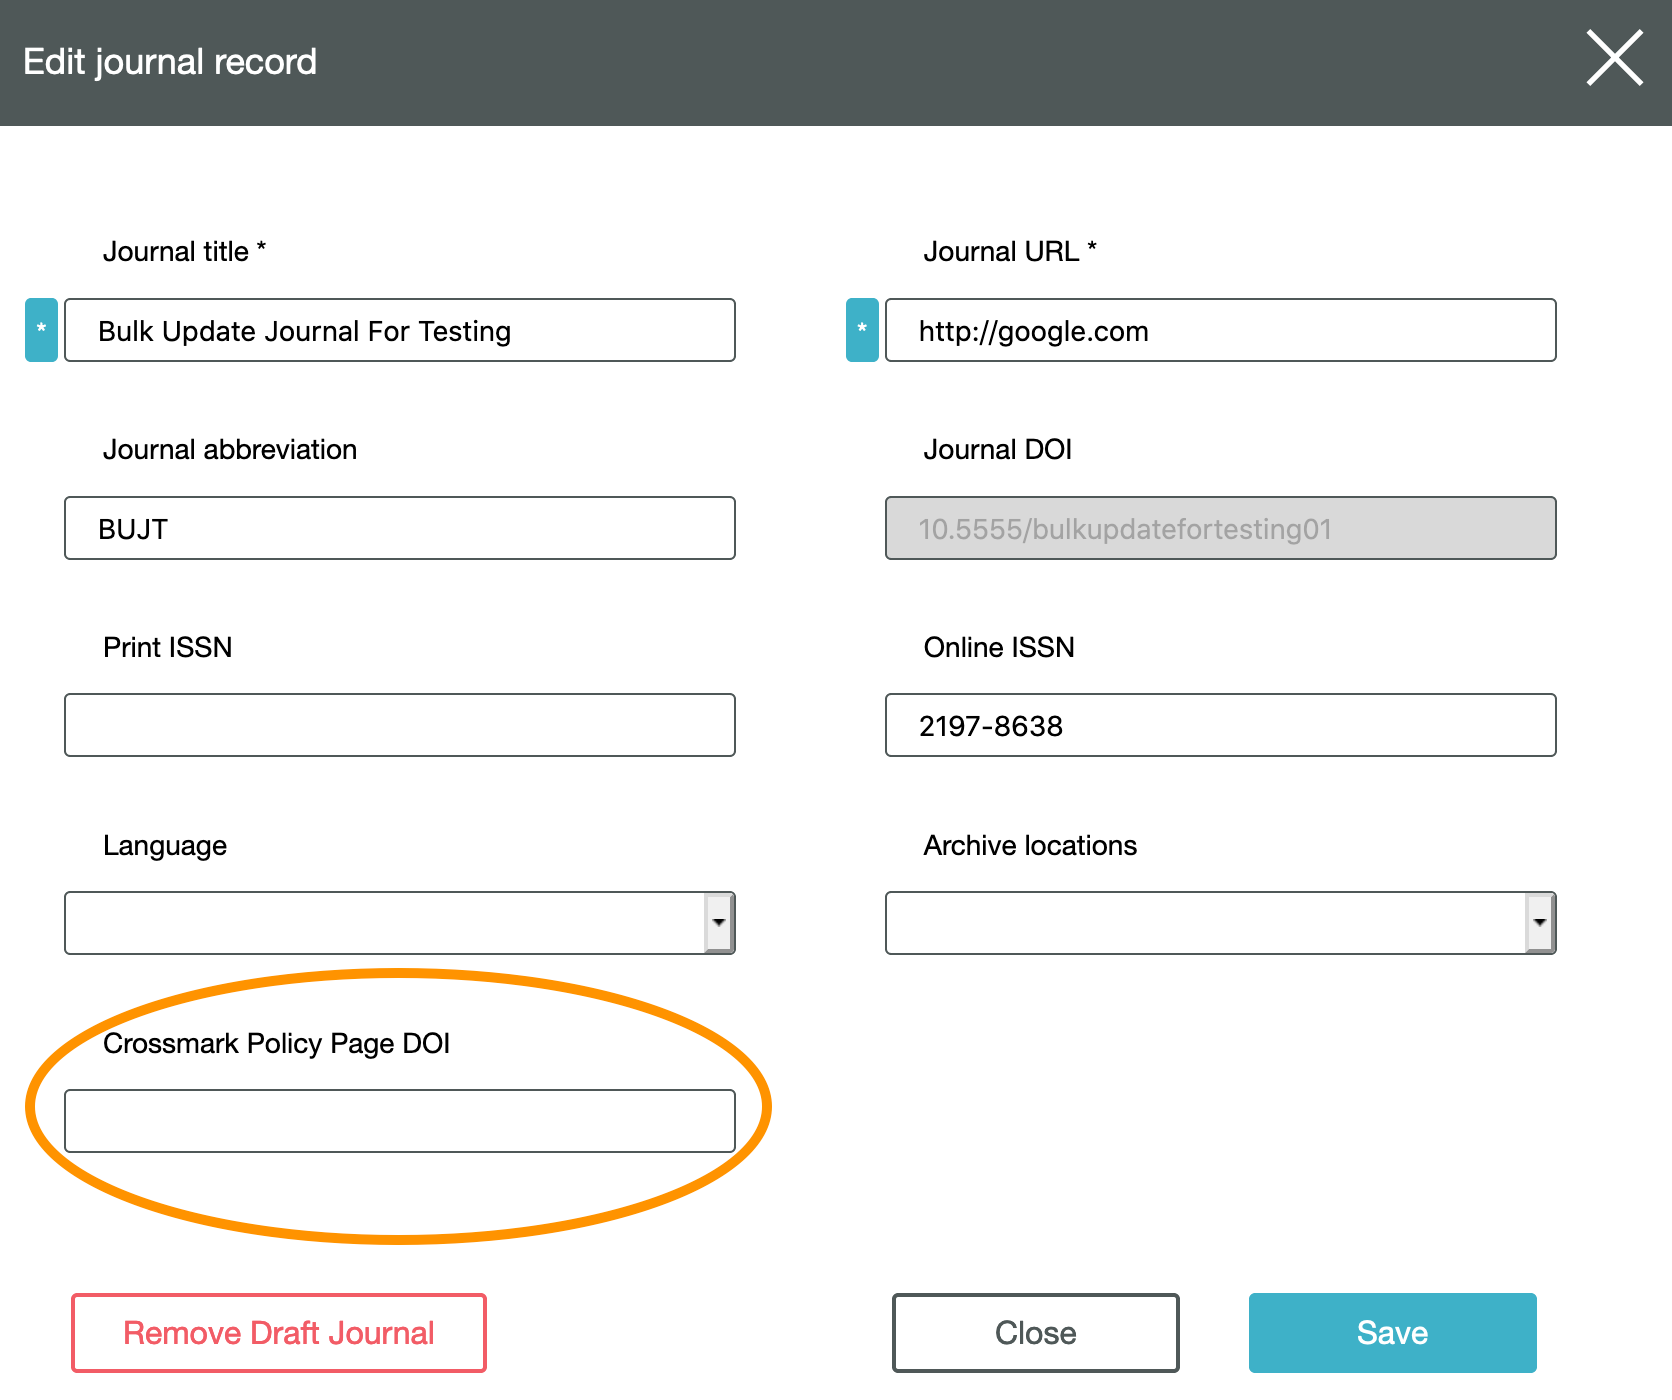This screenshot has height=1400, width=1672.
Task: Open the Language combo box field
Action: coord(385,923)
